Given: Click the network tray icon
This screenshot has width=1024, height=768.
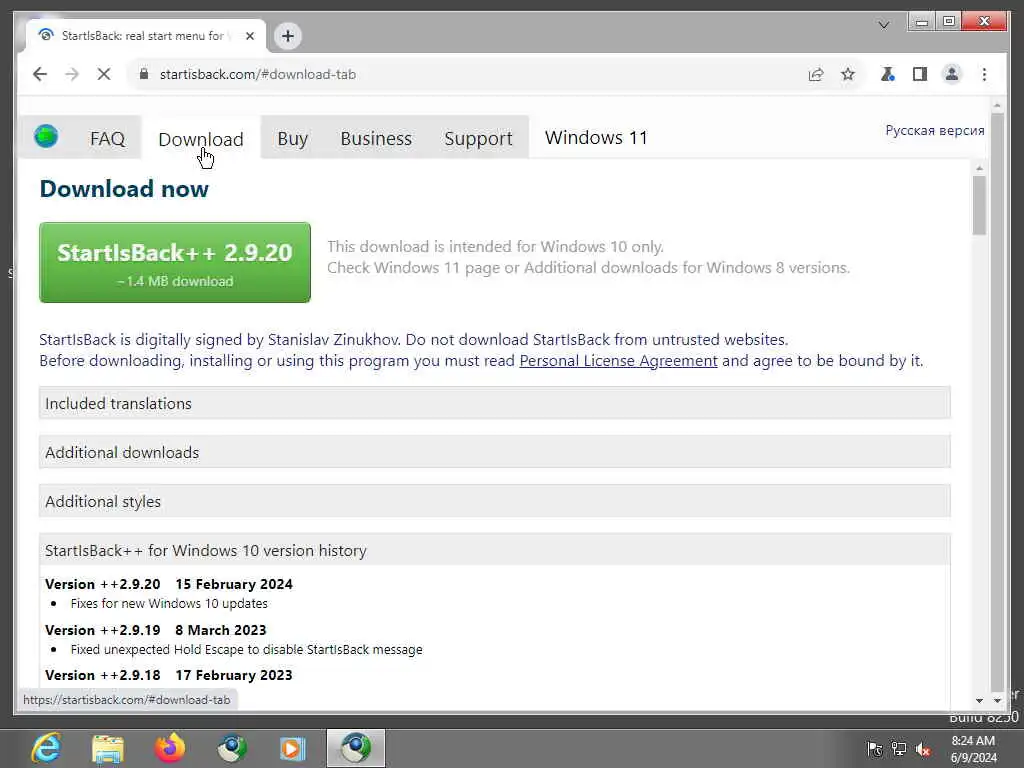Looking at the screenshot, I should [899, 749].
